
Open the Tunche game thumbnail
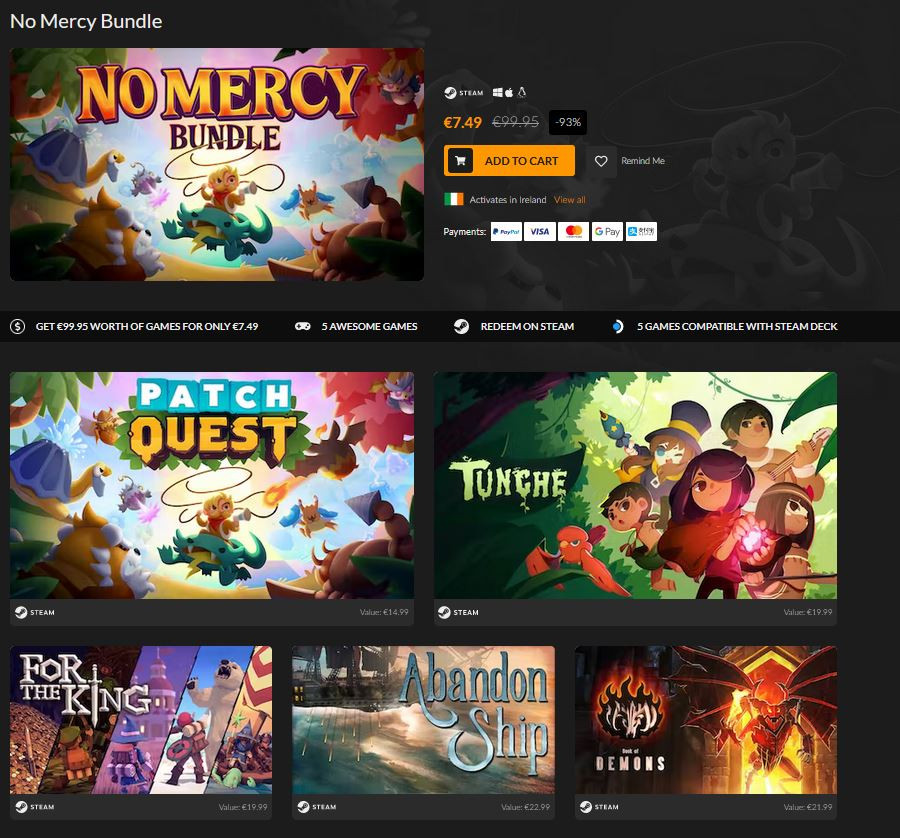point(635,486)
